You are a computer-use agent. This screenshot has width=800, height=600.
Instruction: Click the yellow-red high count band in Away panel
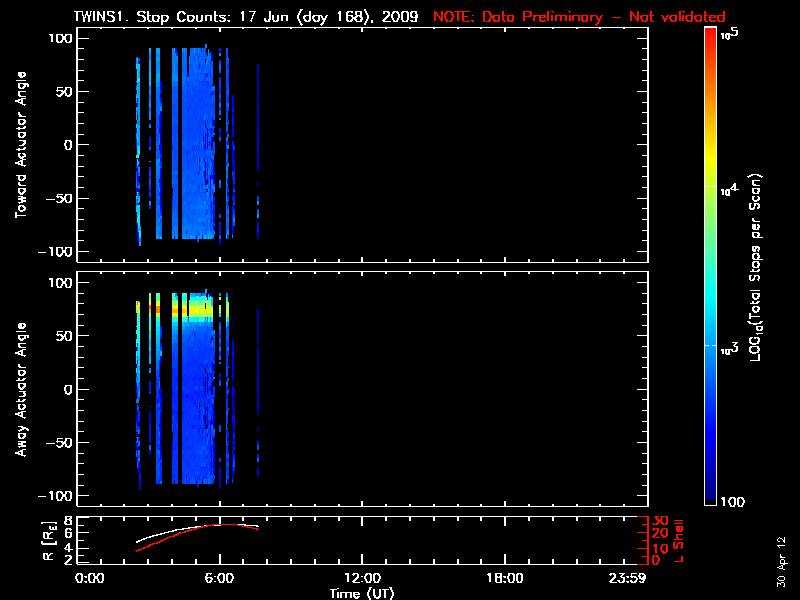[x=195, y=310]
